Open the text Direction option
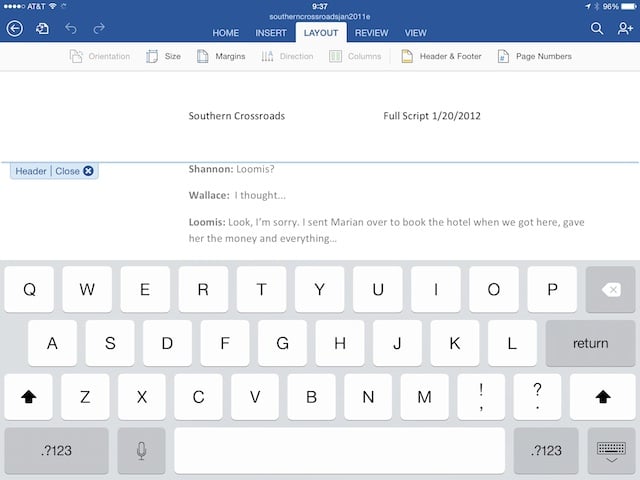 click(x=287, y=56)
